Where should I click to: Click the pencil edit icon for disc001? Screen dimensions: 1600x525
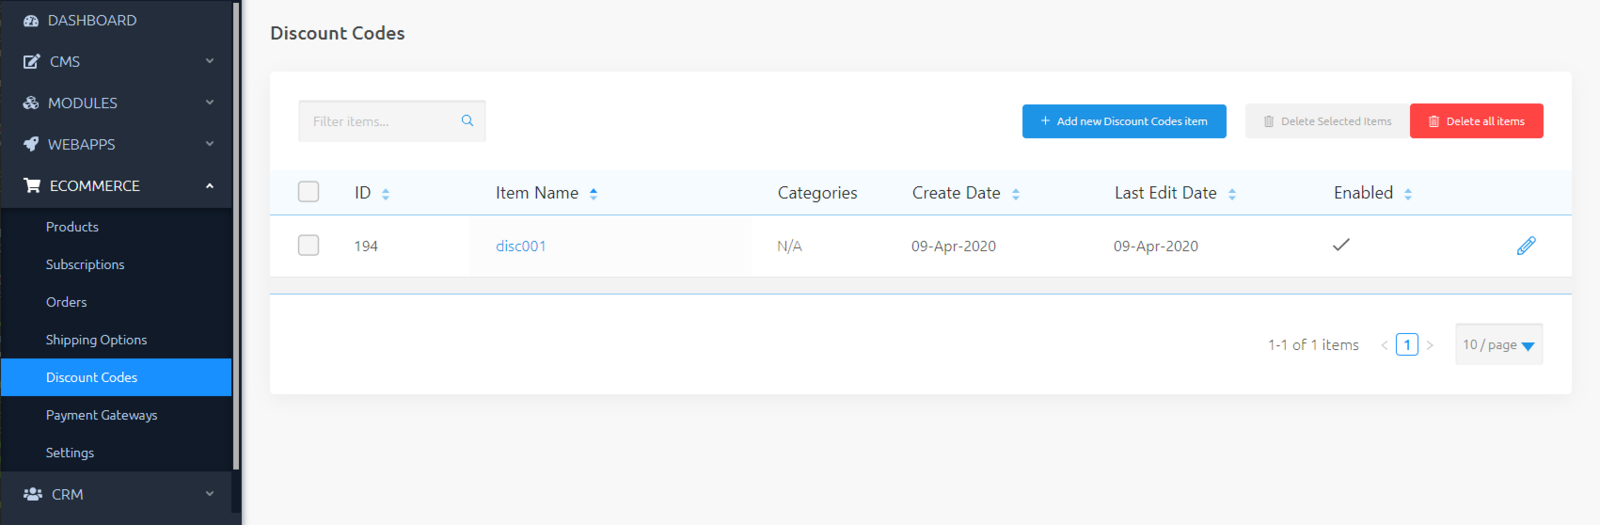point(1525,246)
